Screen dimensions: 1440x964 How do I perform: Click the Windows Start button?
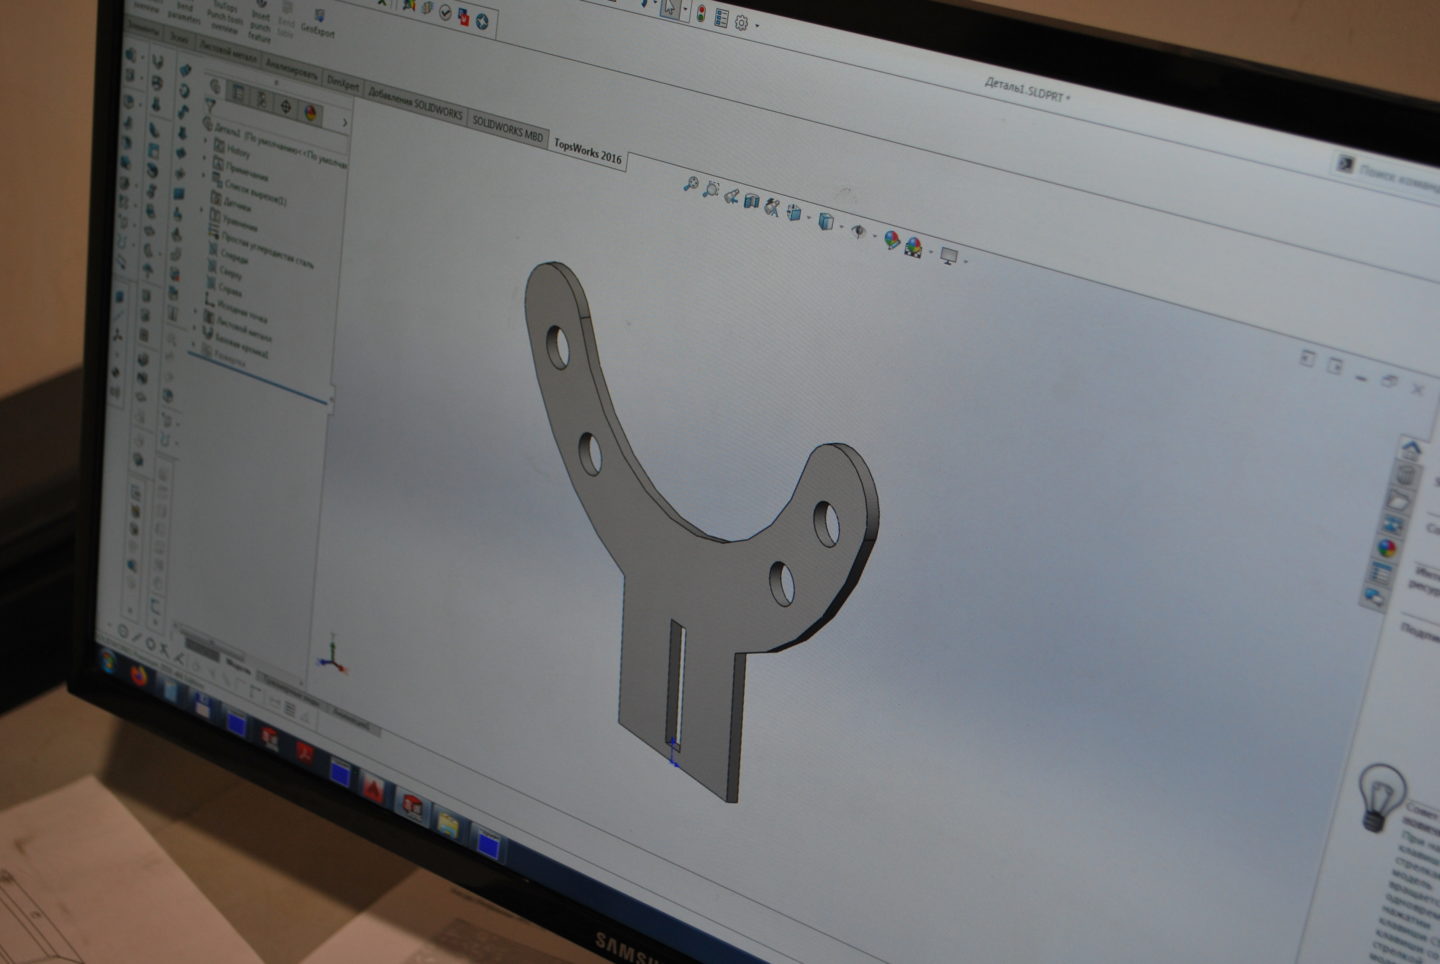click(x=109, y=659)
